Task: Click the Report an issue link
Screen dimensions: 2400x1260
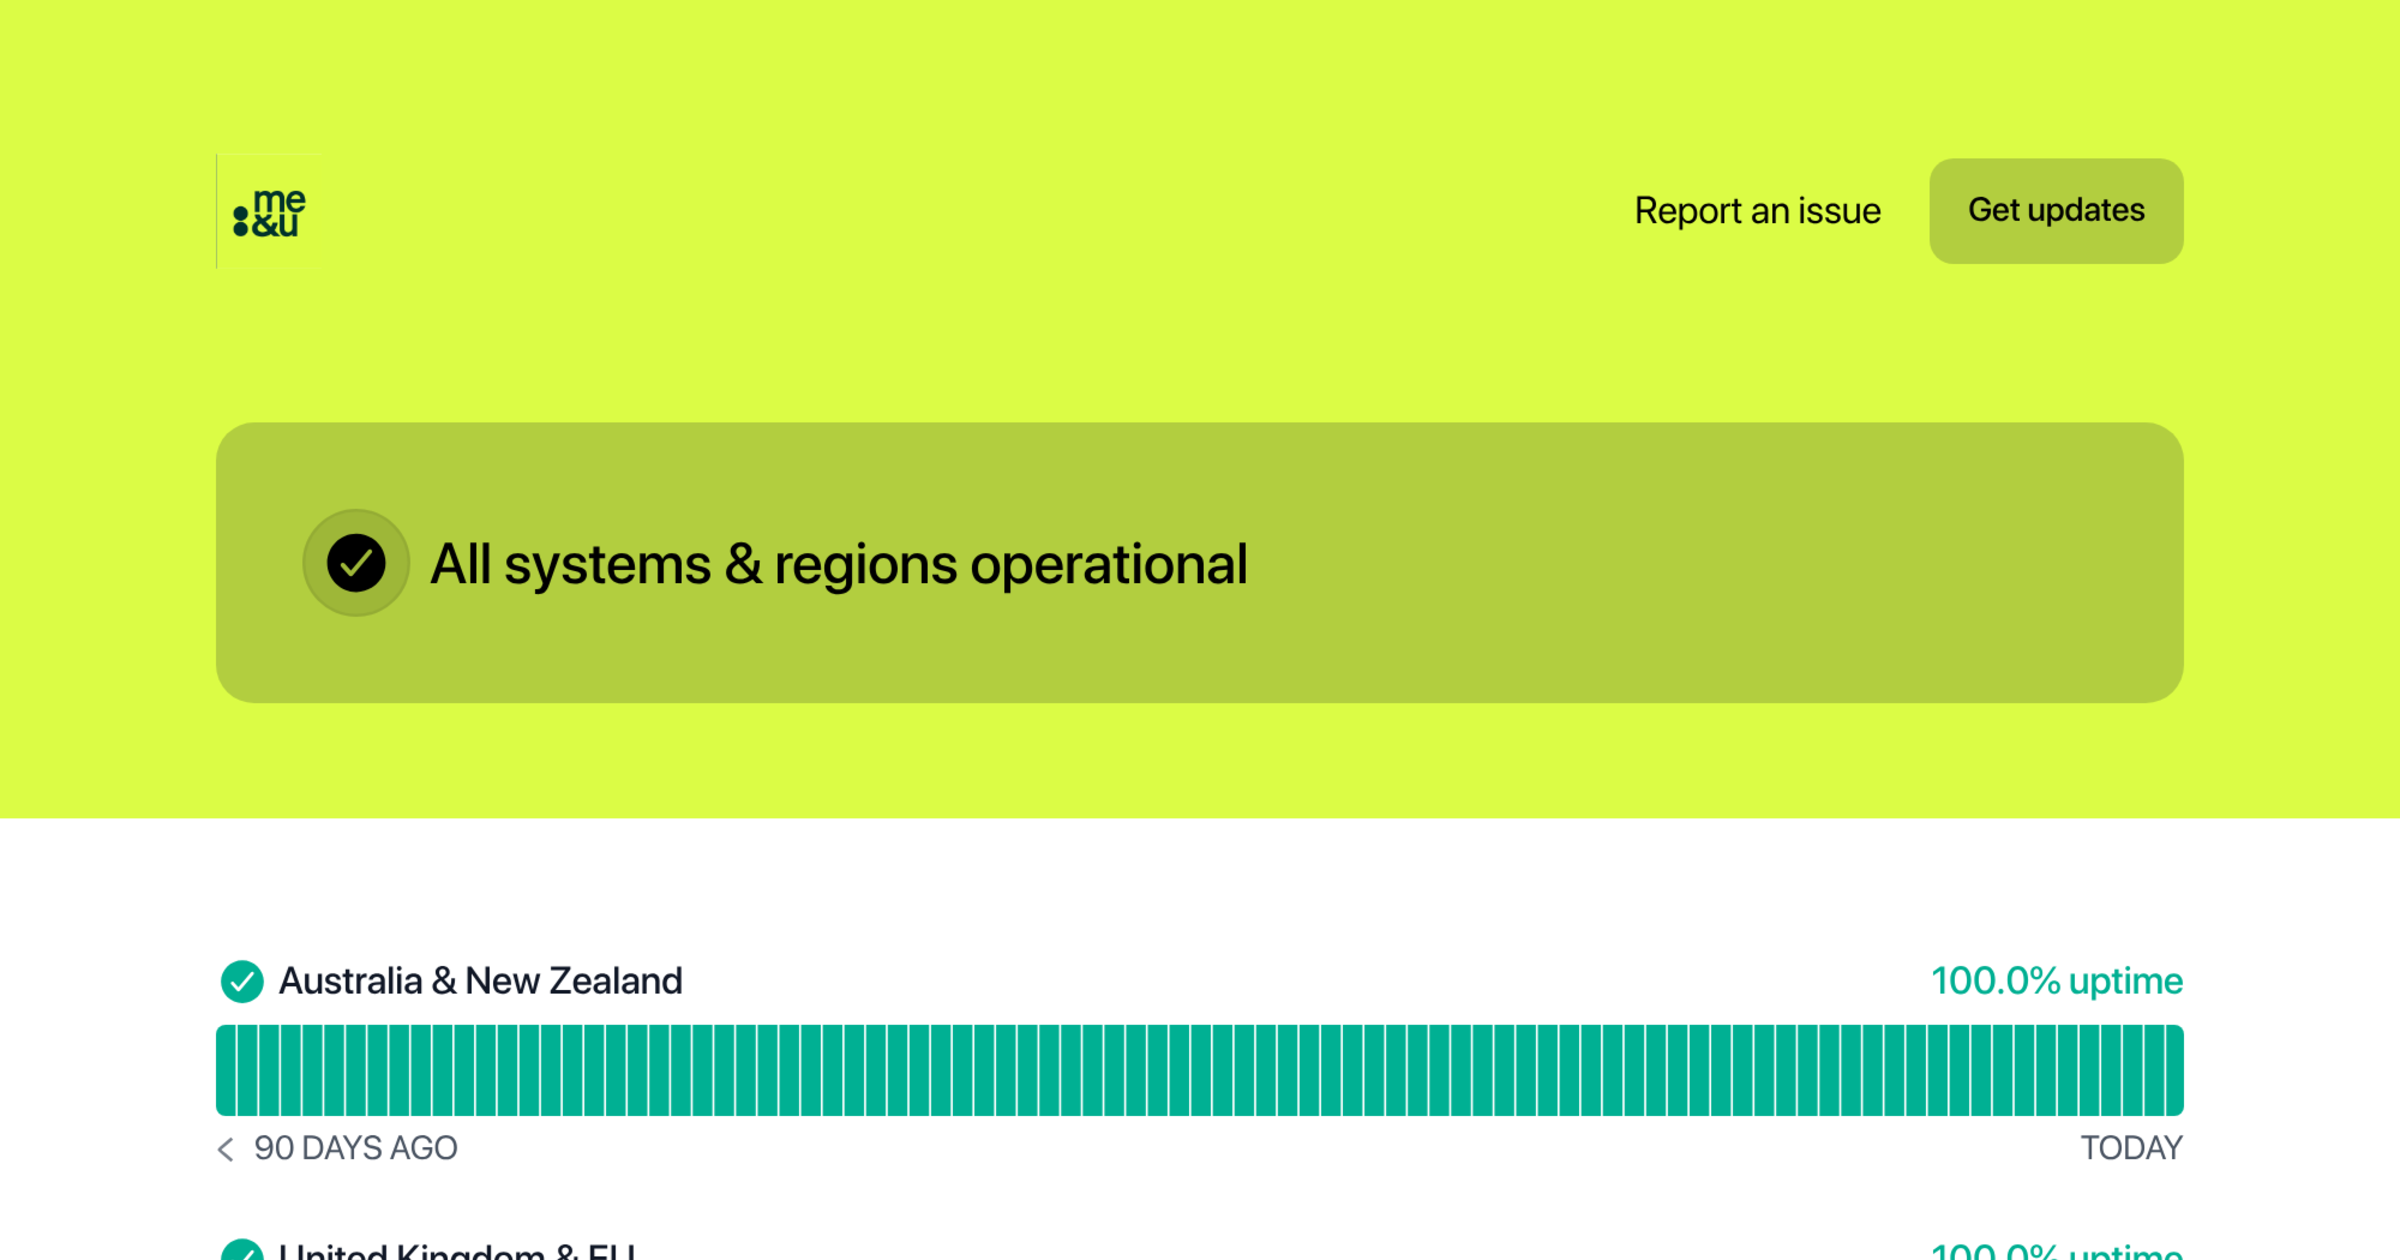Action: pyautogui.click(x=1757, y=211)
